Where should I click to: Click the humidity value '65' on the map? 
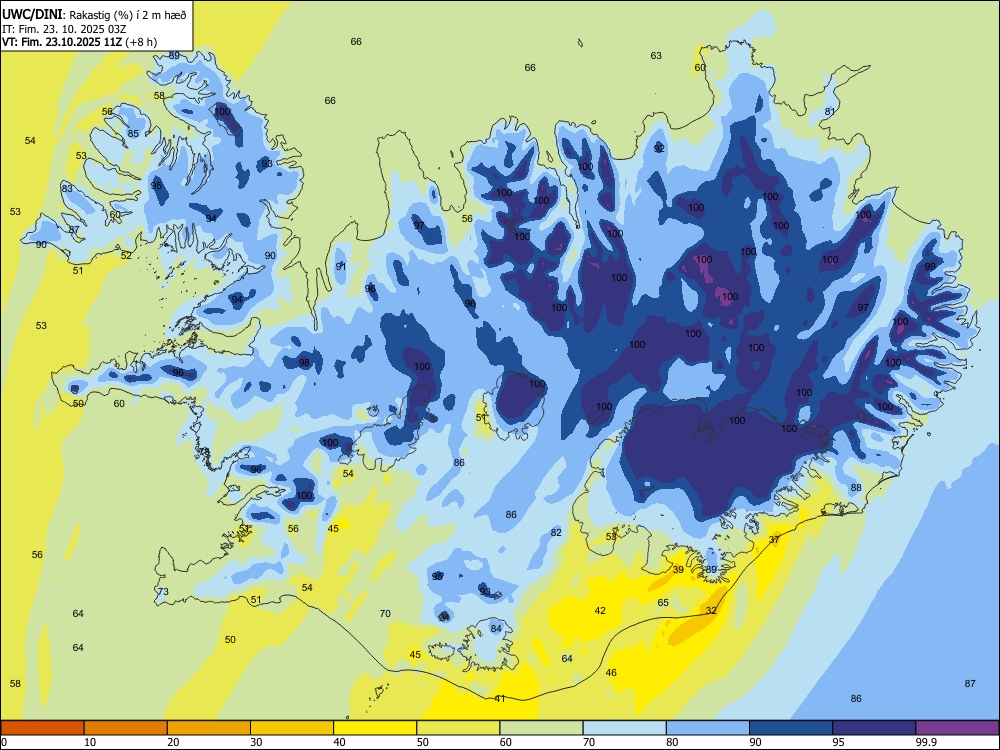663,603
